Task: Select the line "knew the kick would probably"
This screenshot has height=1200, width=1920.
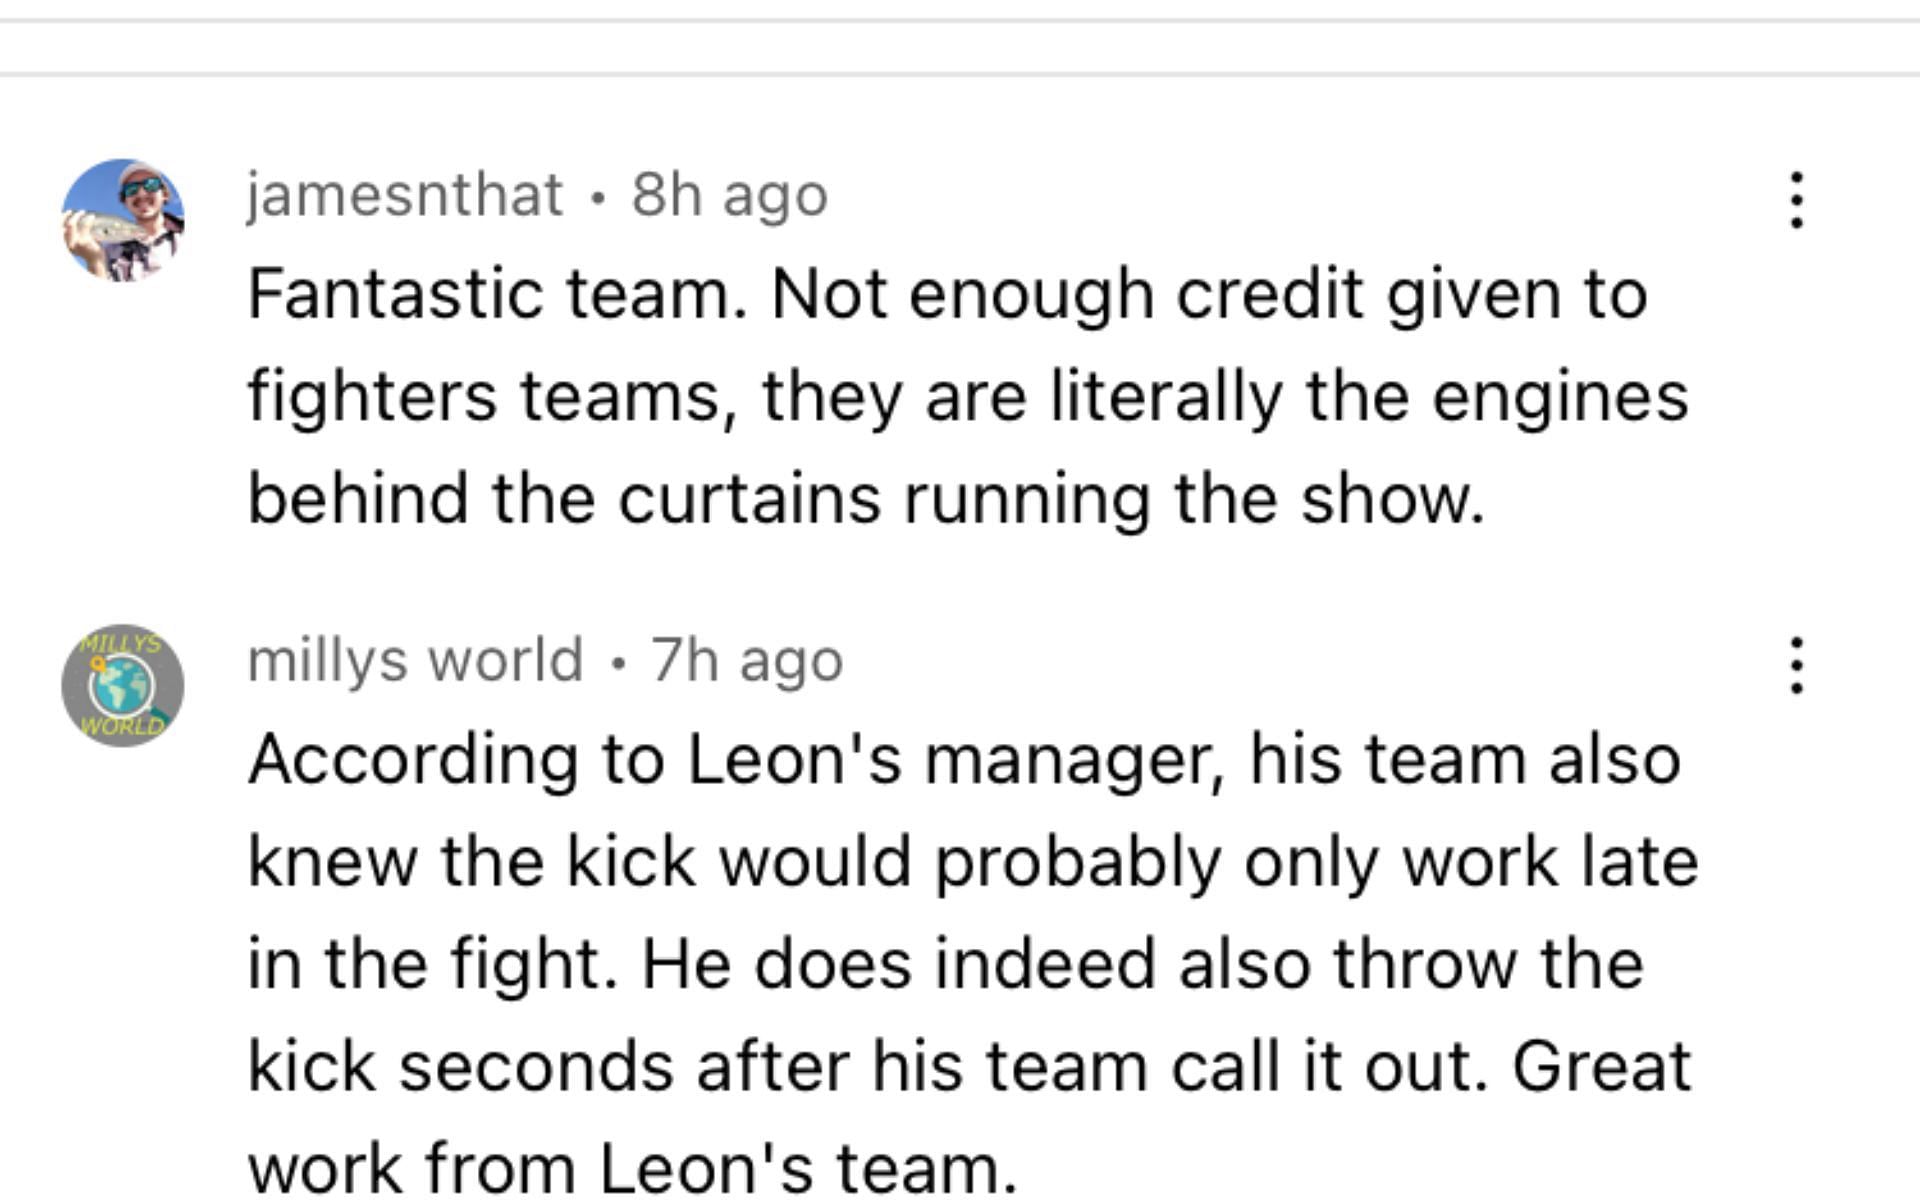Action: point(972,862)
